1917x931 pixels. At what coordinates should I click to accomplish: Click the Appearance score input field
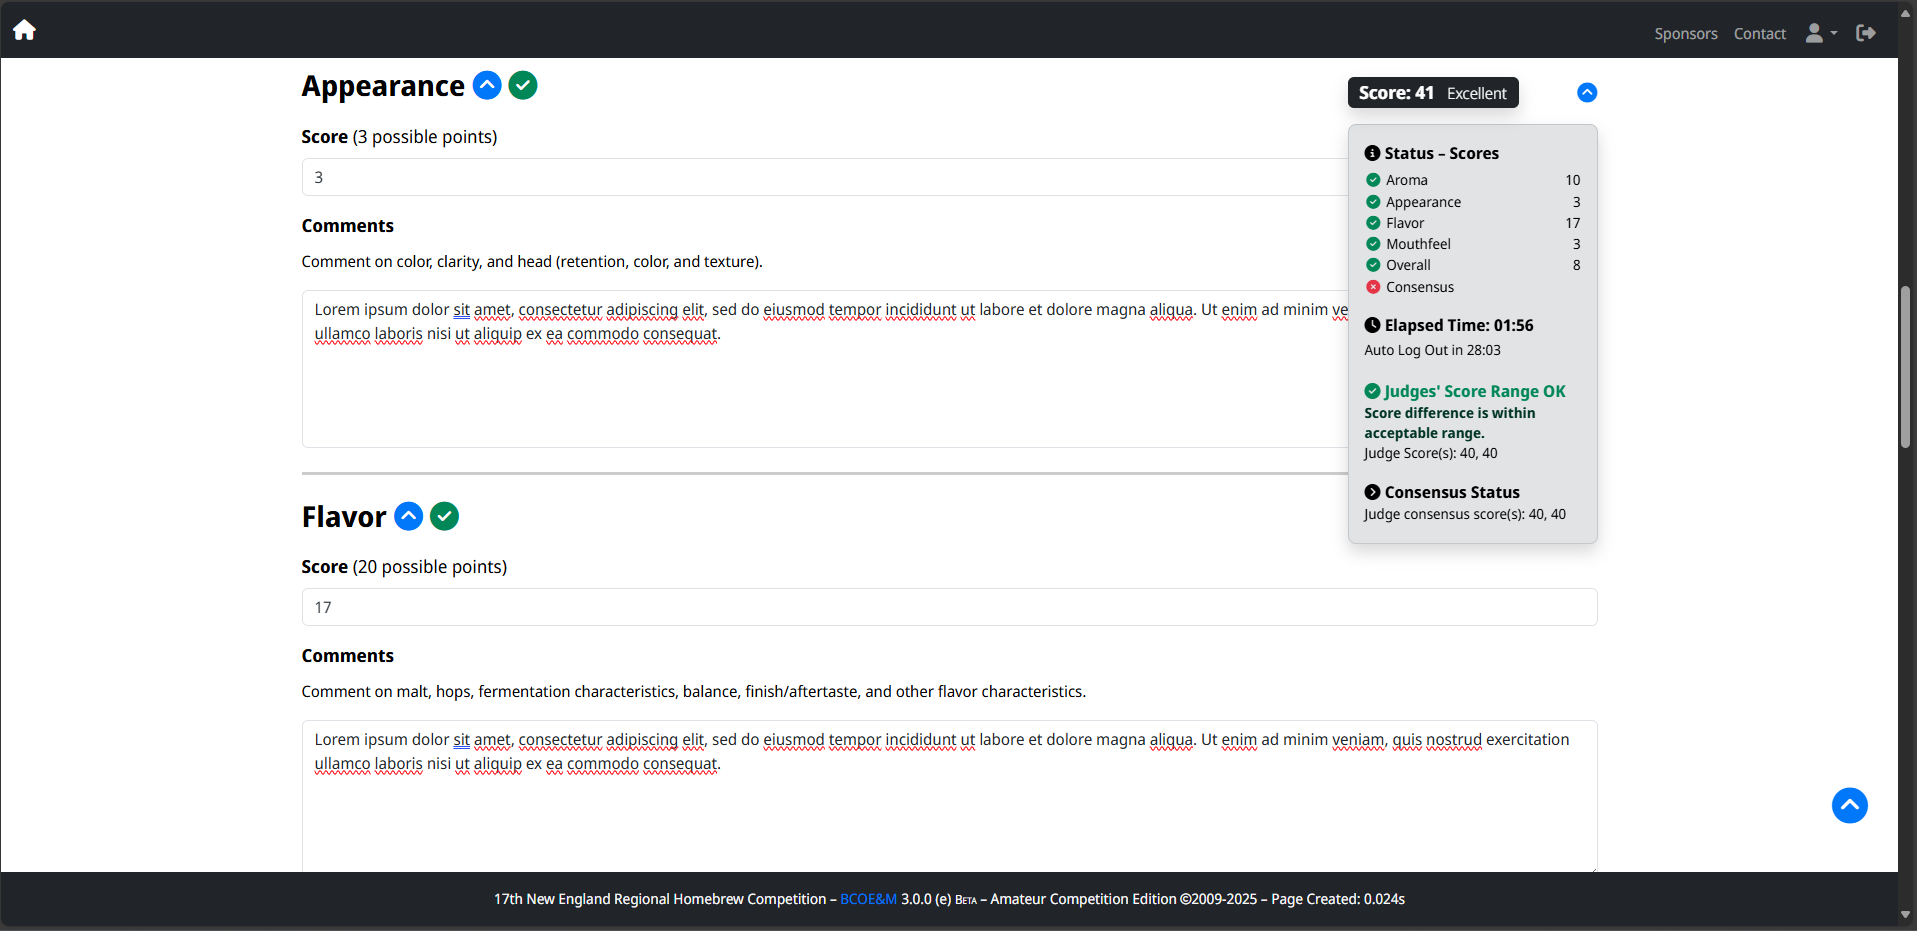tap(820, 177)
